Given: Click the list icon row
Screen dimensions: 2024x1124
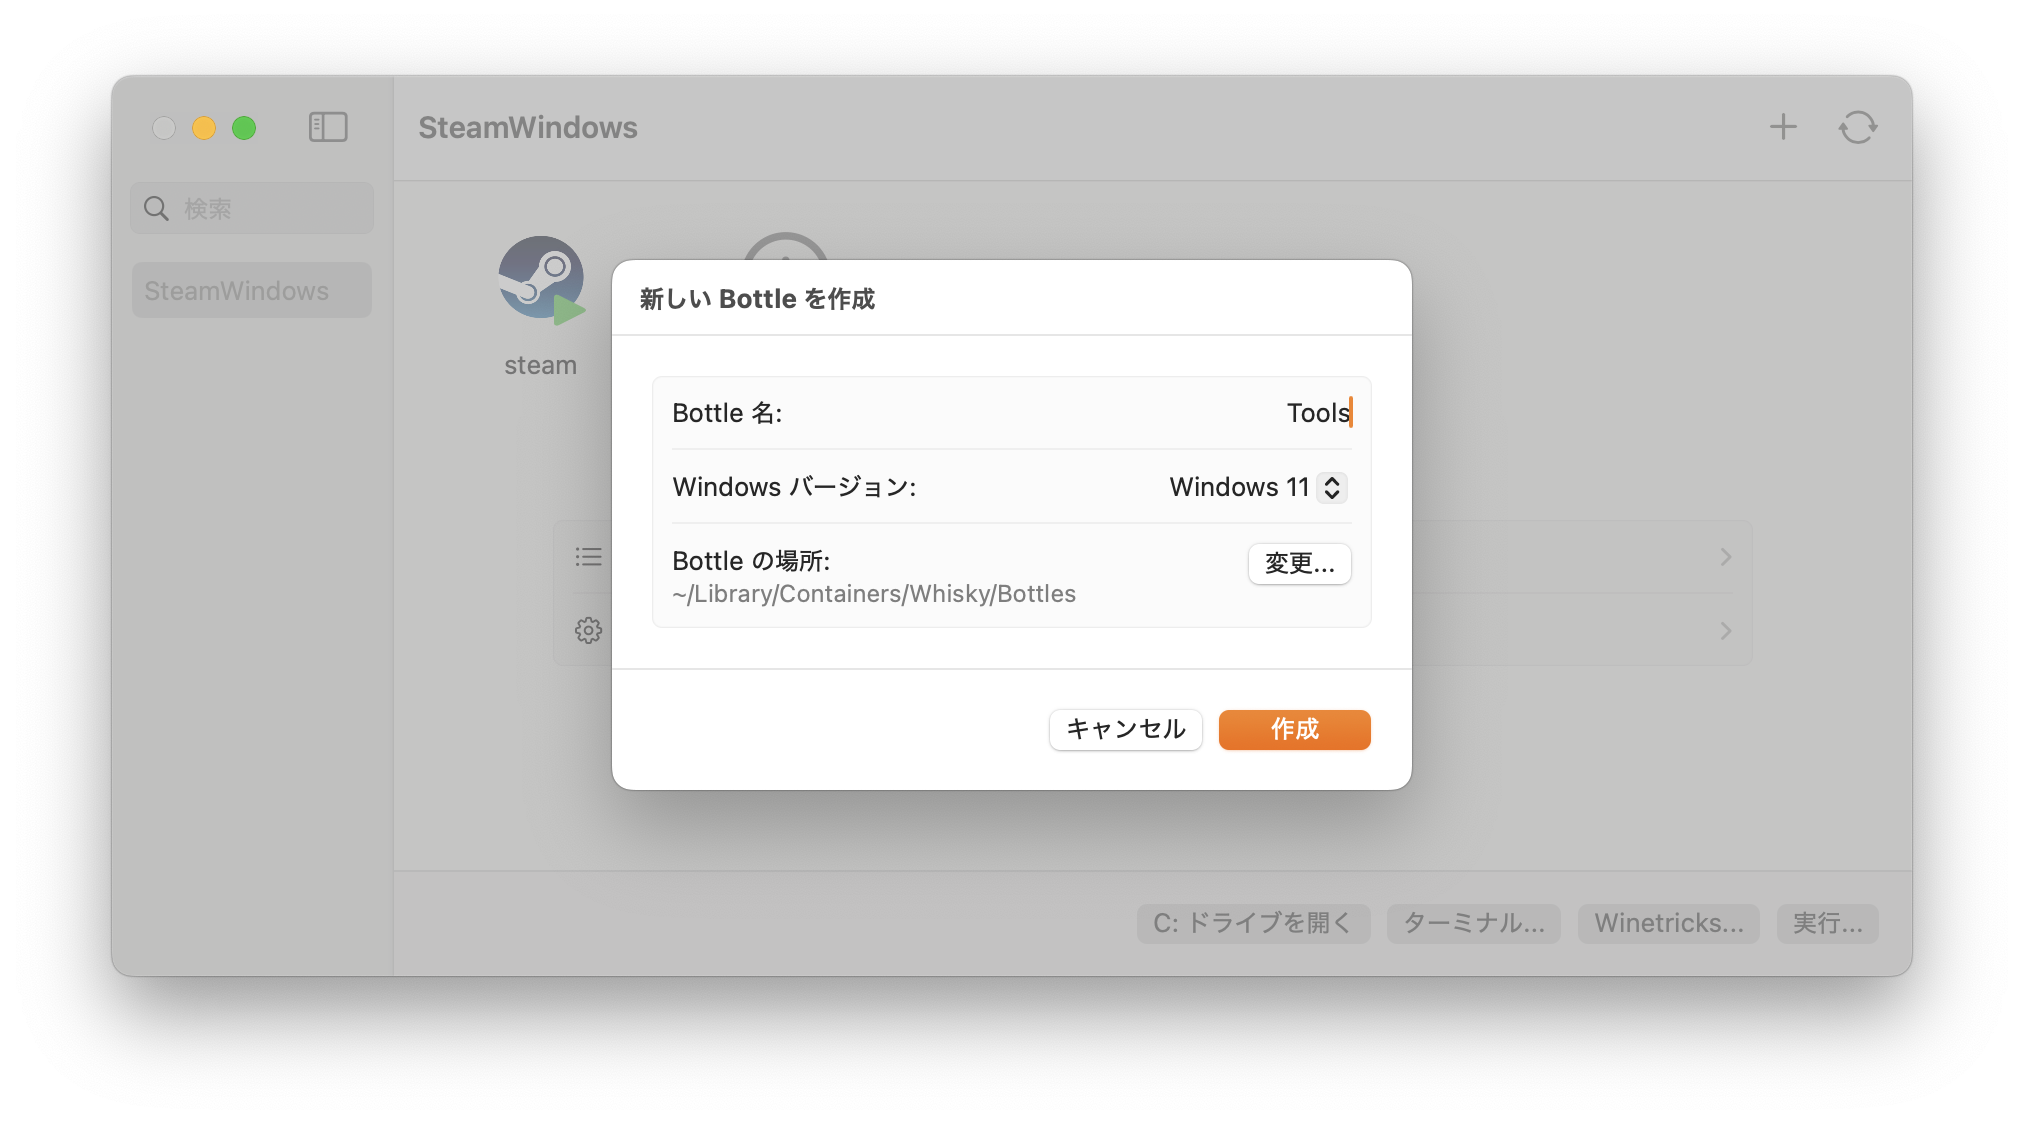Looking at the screenshot, I should [x=588, y=557].
